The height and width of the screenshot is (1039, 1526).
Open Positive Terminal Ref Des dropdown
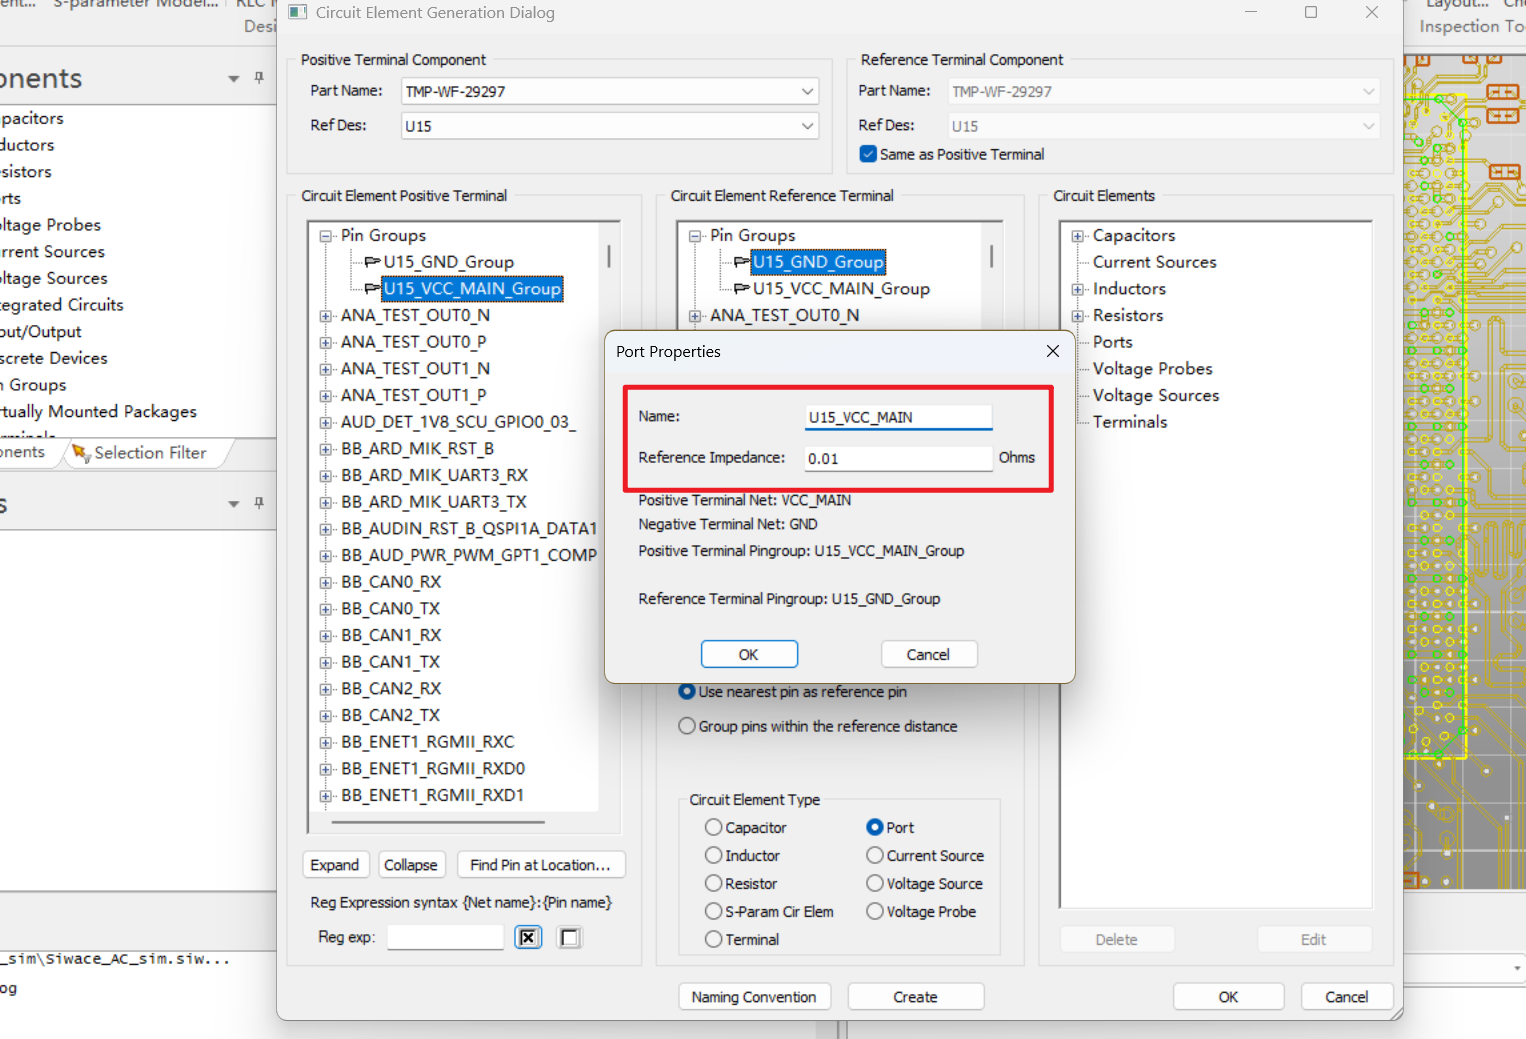807,126
